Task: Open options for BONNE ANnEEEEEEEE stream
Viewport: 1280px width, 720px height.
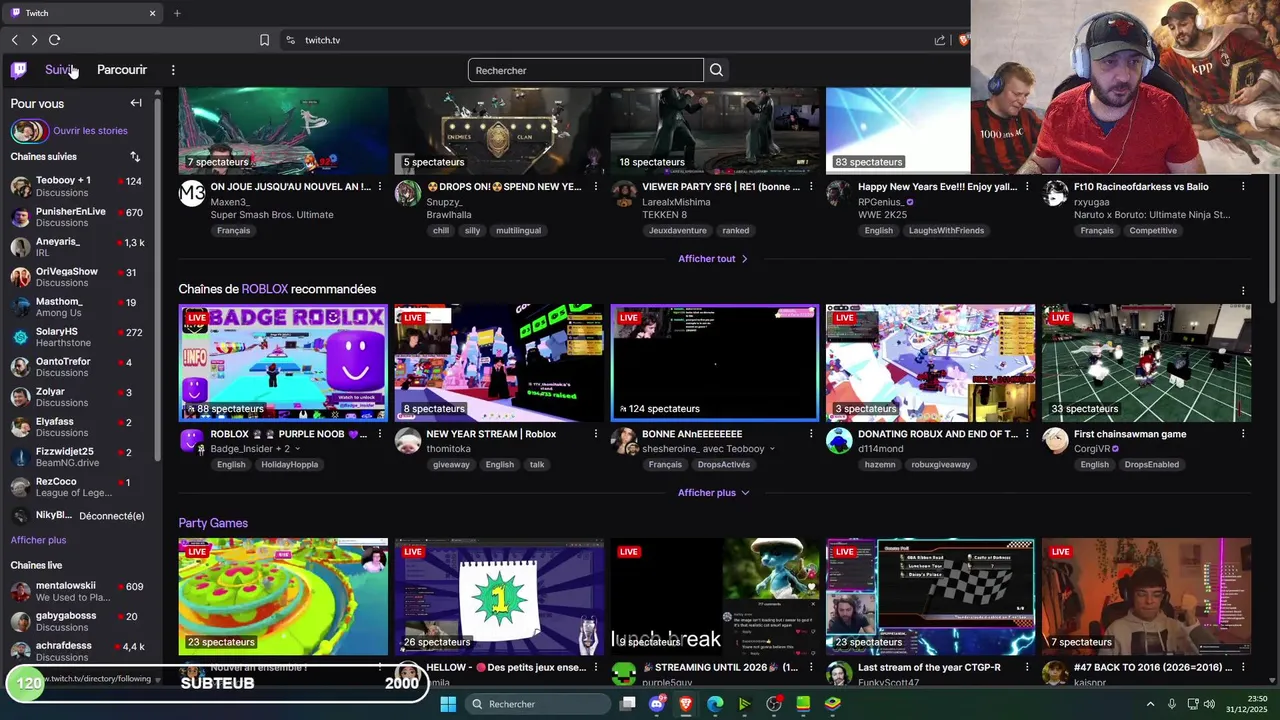Action: [811, 434]
